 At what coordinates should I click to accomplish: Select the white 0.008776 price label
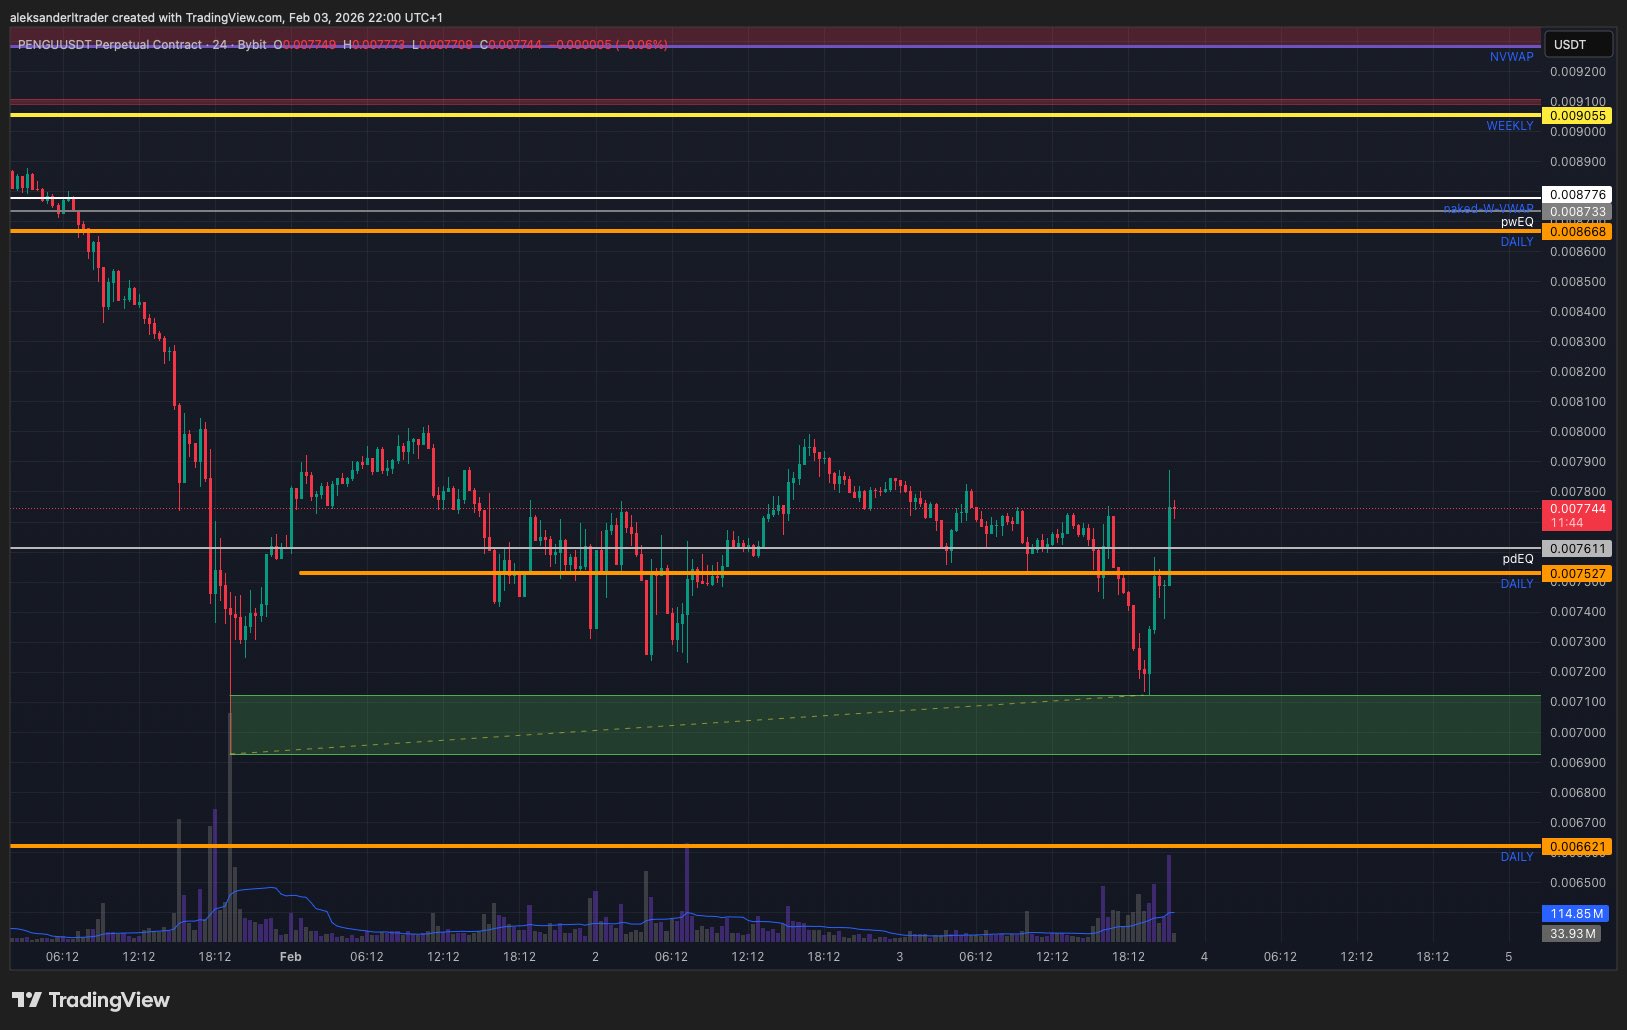point(1577,195)
